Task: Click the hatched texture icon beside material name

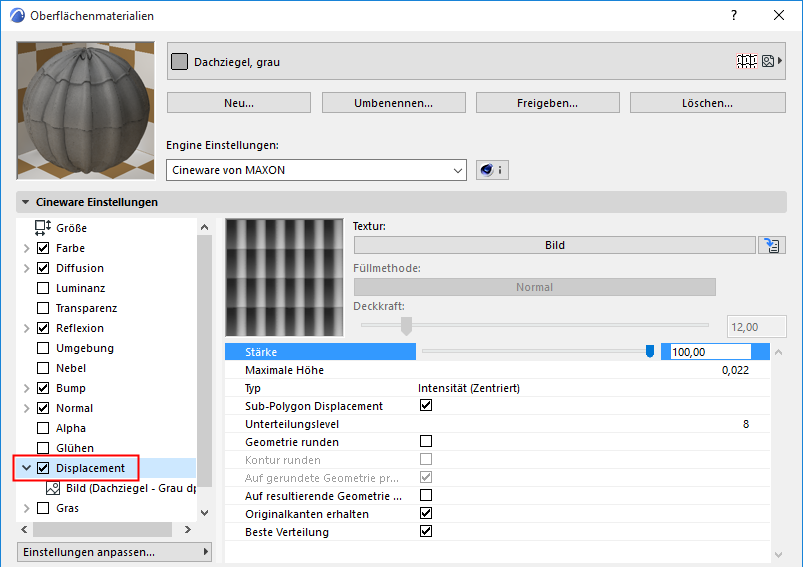Action: click(x=747, y=61)
